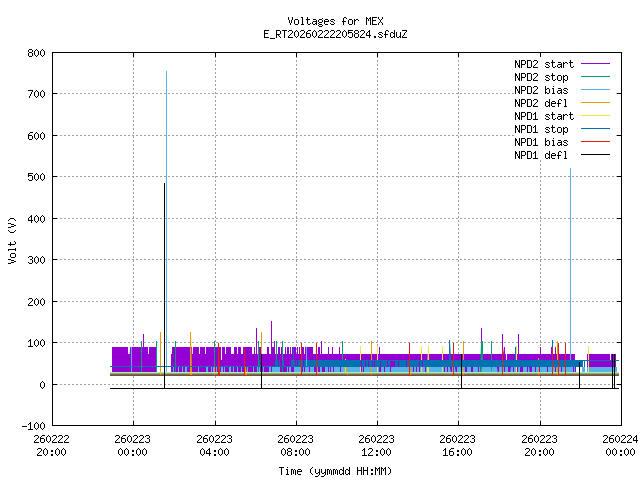Click the 500 tick on the voltage axis

tap(34, 177)
